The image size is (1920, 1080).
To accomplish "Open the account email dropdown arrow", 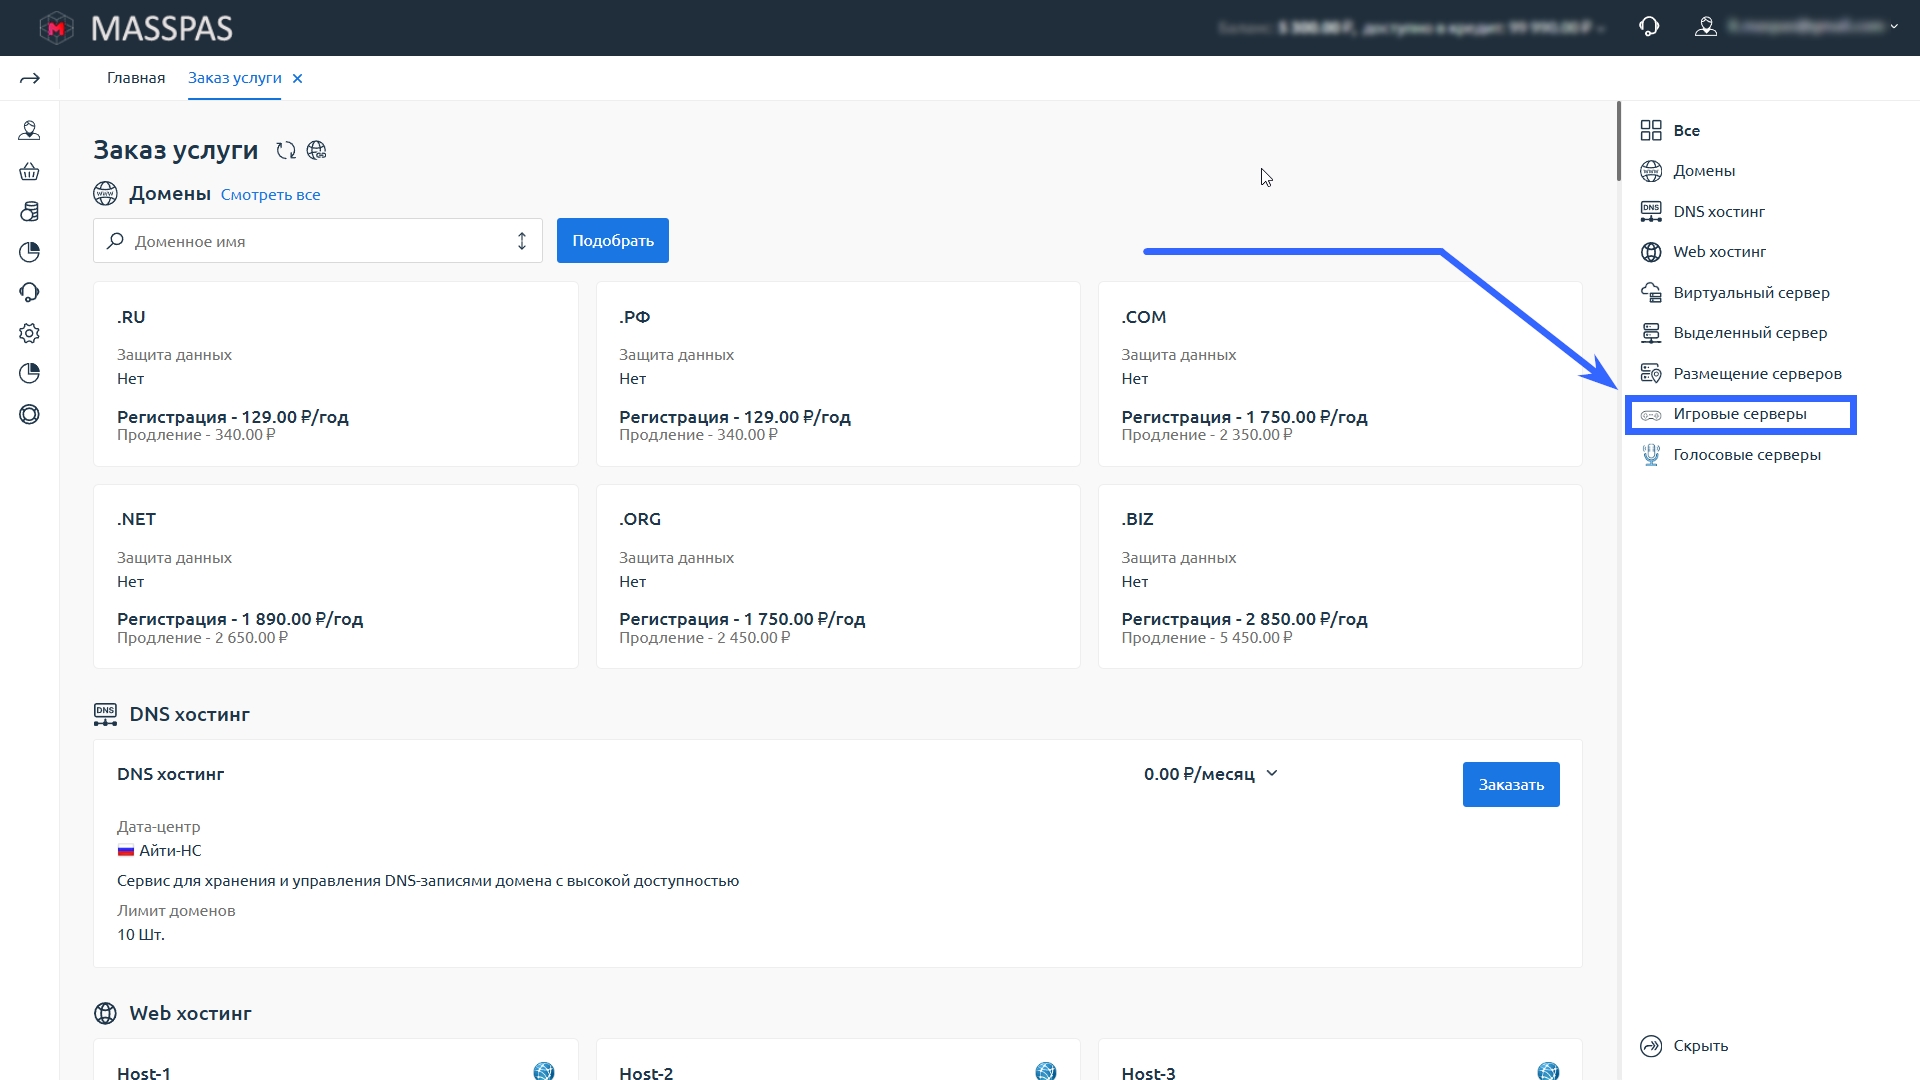I will click(1894, 27).
